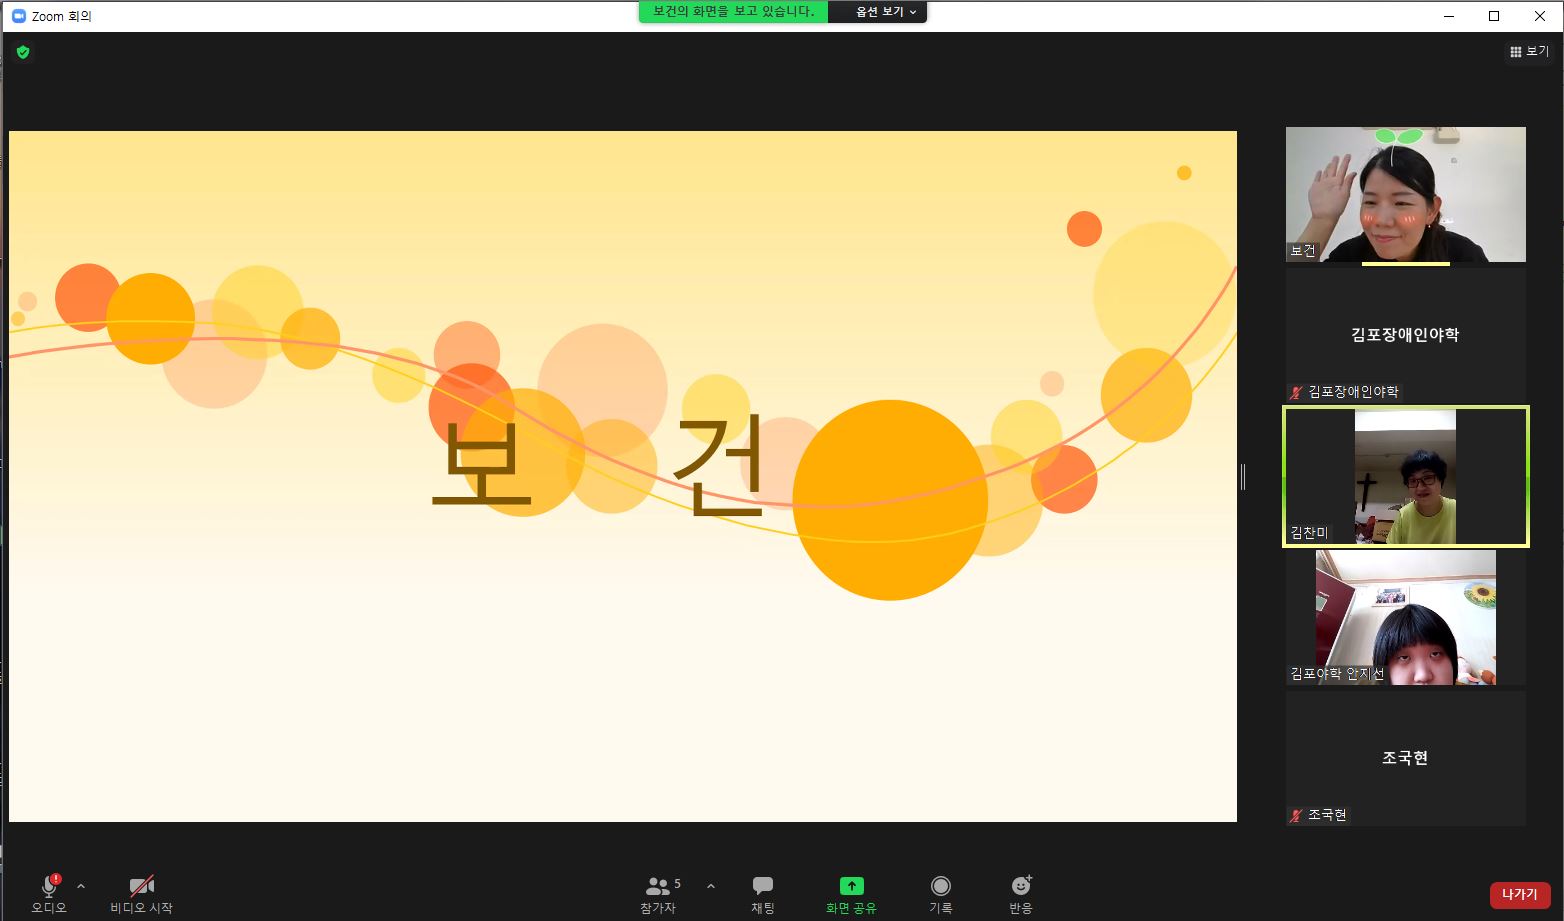Select the 김찬미 video thumbnail

click(x=1405, y=477)
